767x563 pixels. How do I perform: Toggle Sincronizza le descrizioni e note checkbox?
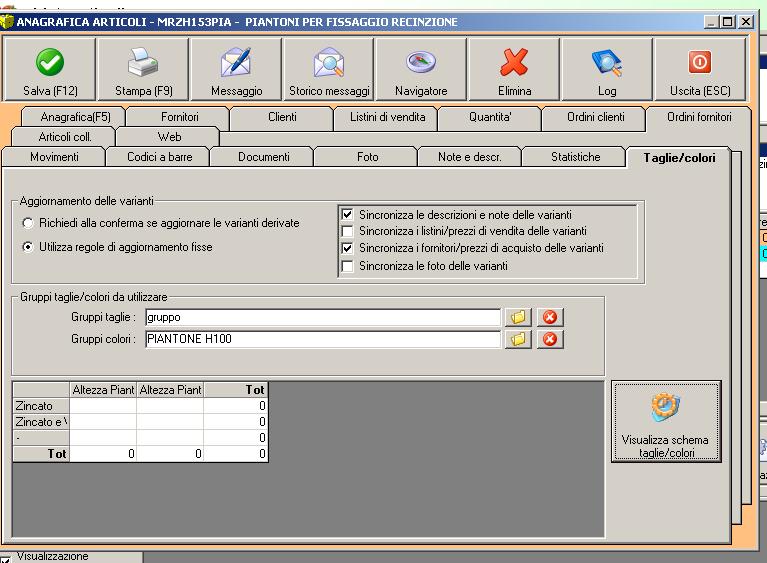pos(347,215)
